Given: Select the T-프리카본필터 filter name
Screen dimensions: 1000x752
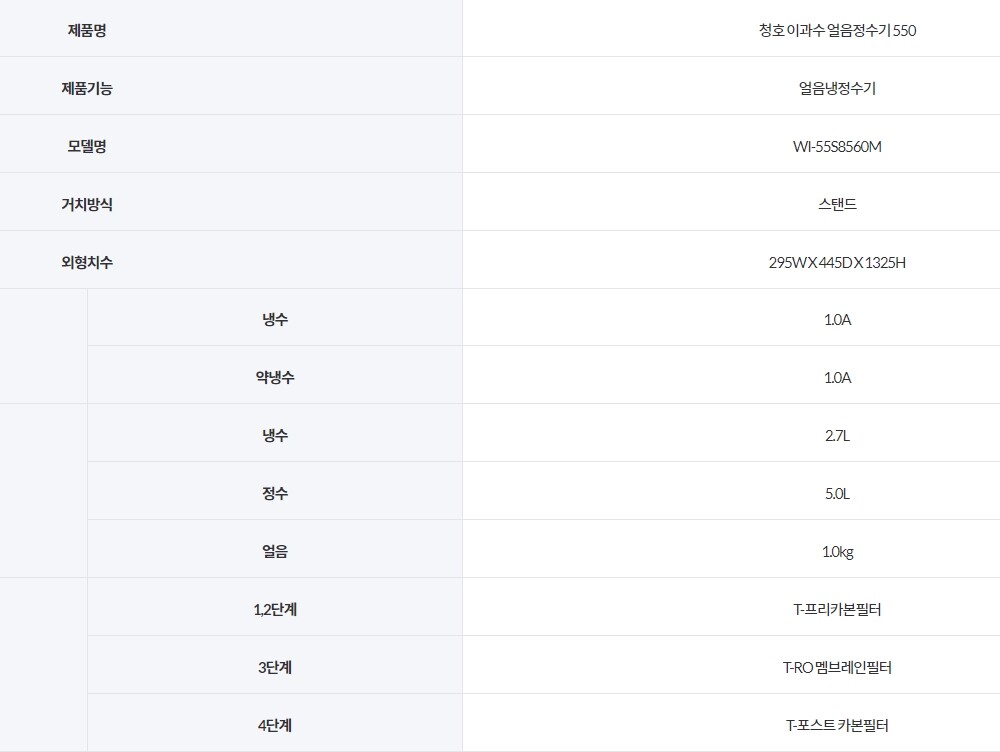Looking at the screenshot, I should point(837,609).
